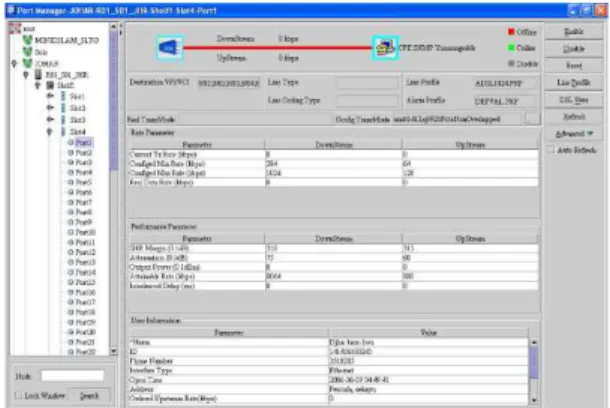Collapse the Slot4 tree node
Viewport: 610px width, 408px height.
tap(50, 132)
